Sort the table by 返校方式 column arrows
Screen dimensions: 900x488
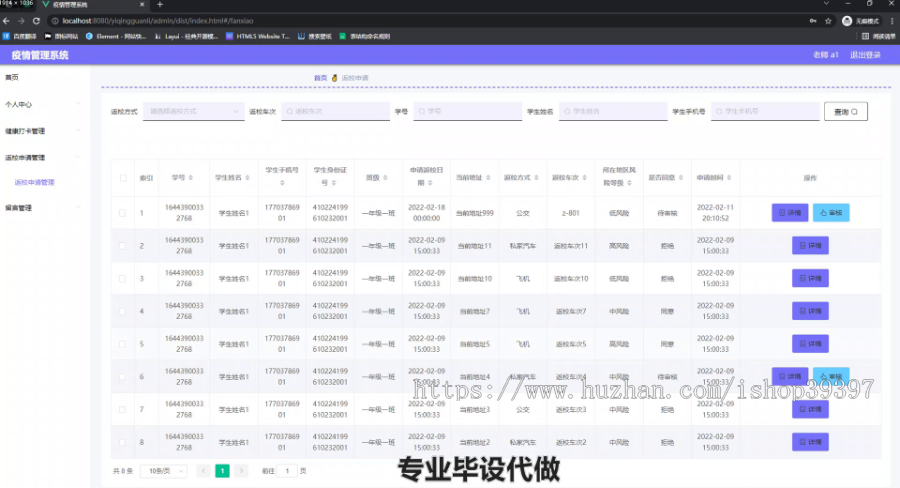coord(536,178)
